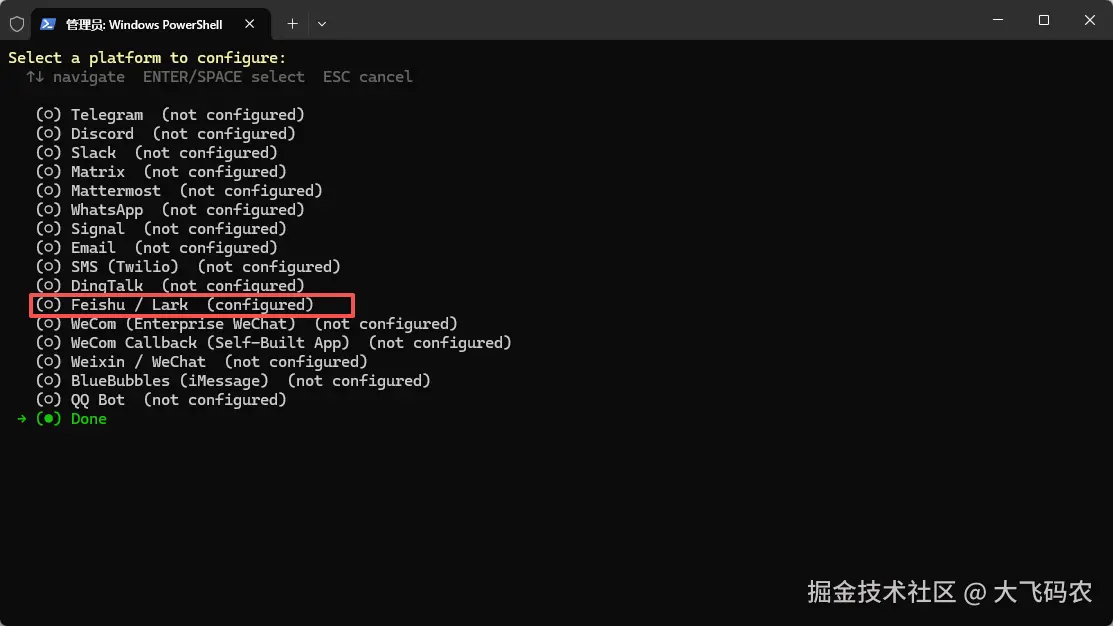Click the PowerShell icon on the tab
The image size is (1113, 626).
click(48, 24)
